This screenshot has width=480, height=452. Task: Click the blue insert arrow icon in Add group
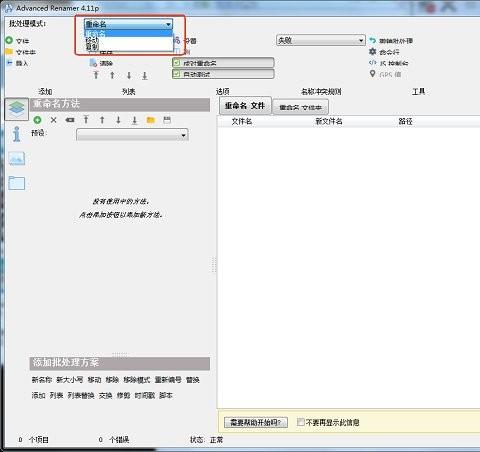tap(9, 63)
